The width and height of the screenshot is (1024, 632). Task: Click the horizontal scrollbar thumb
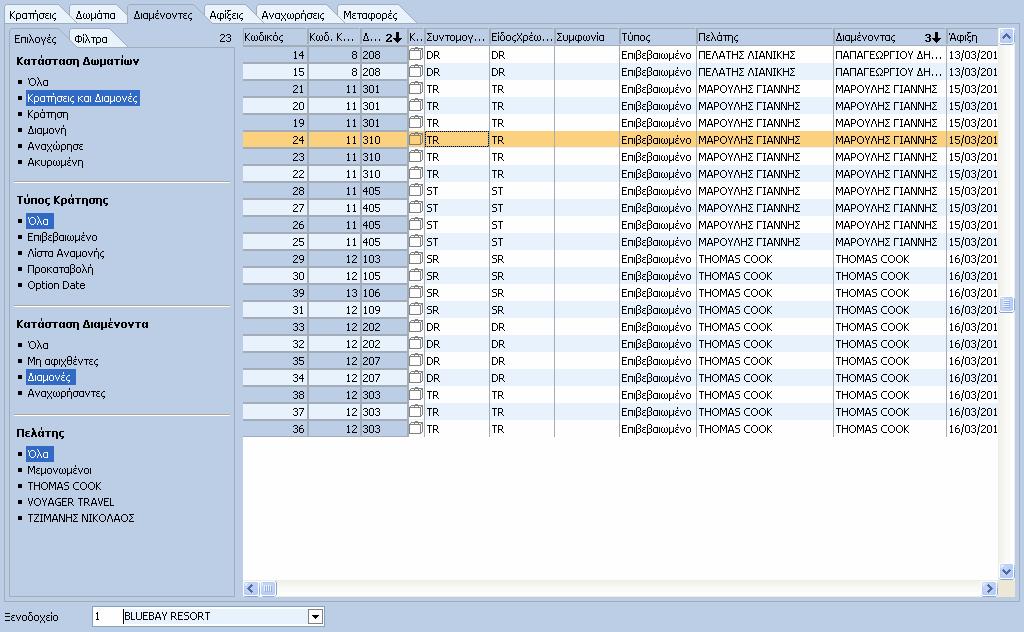[268, 589]
